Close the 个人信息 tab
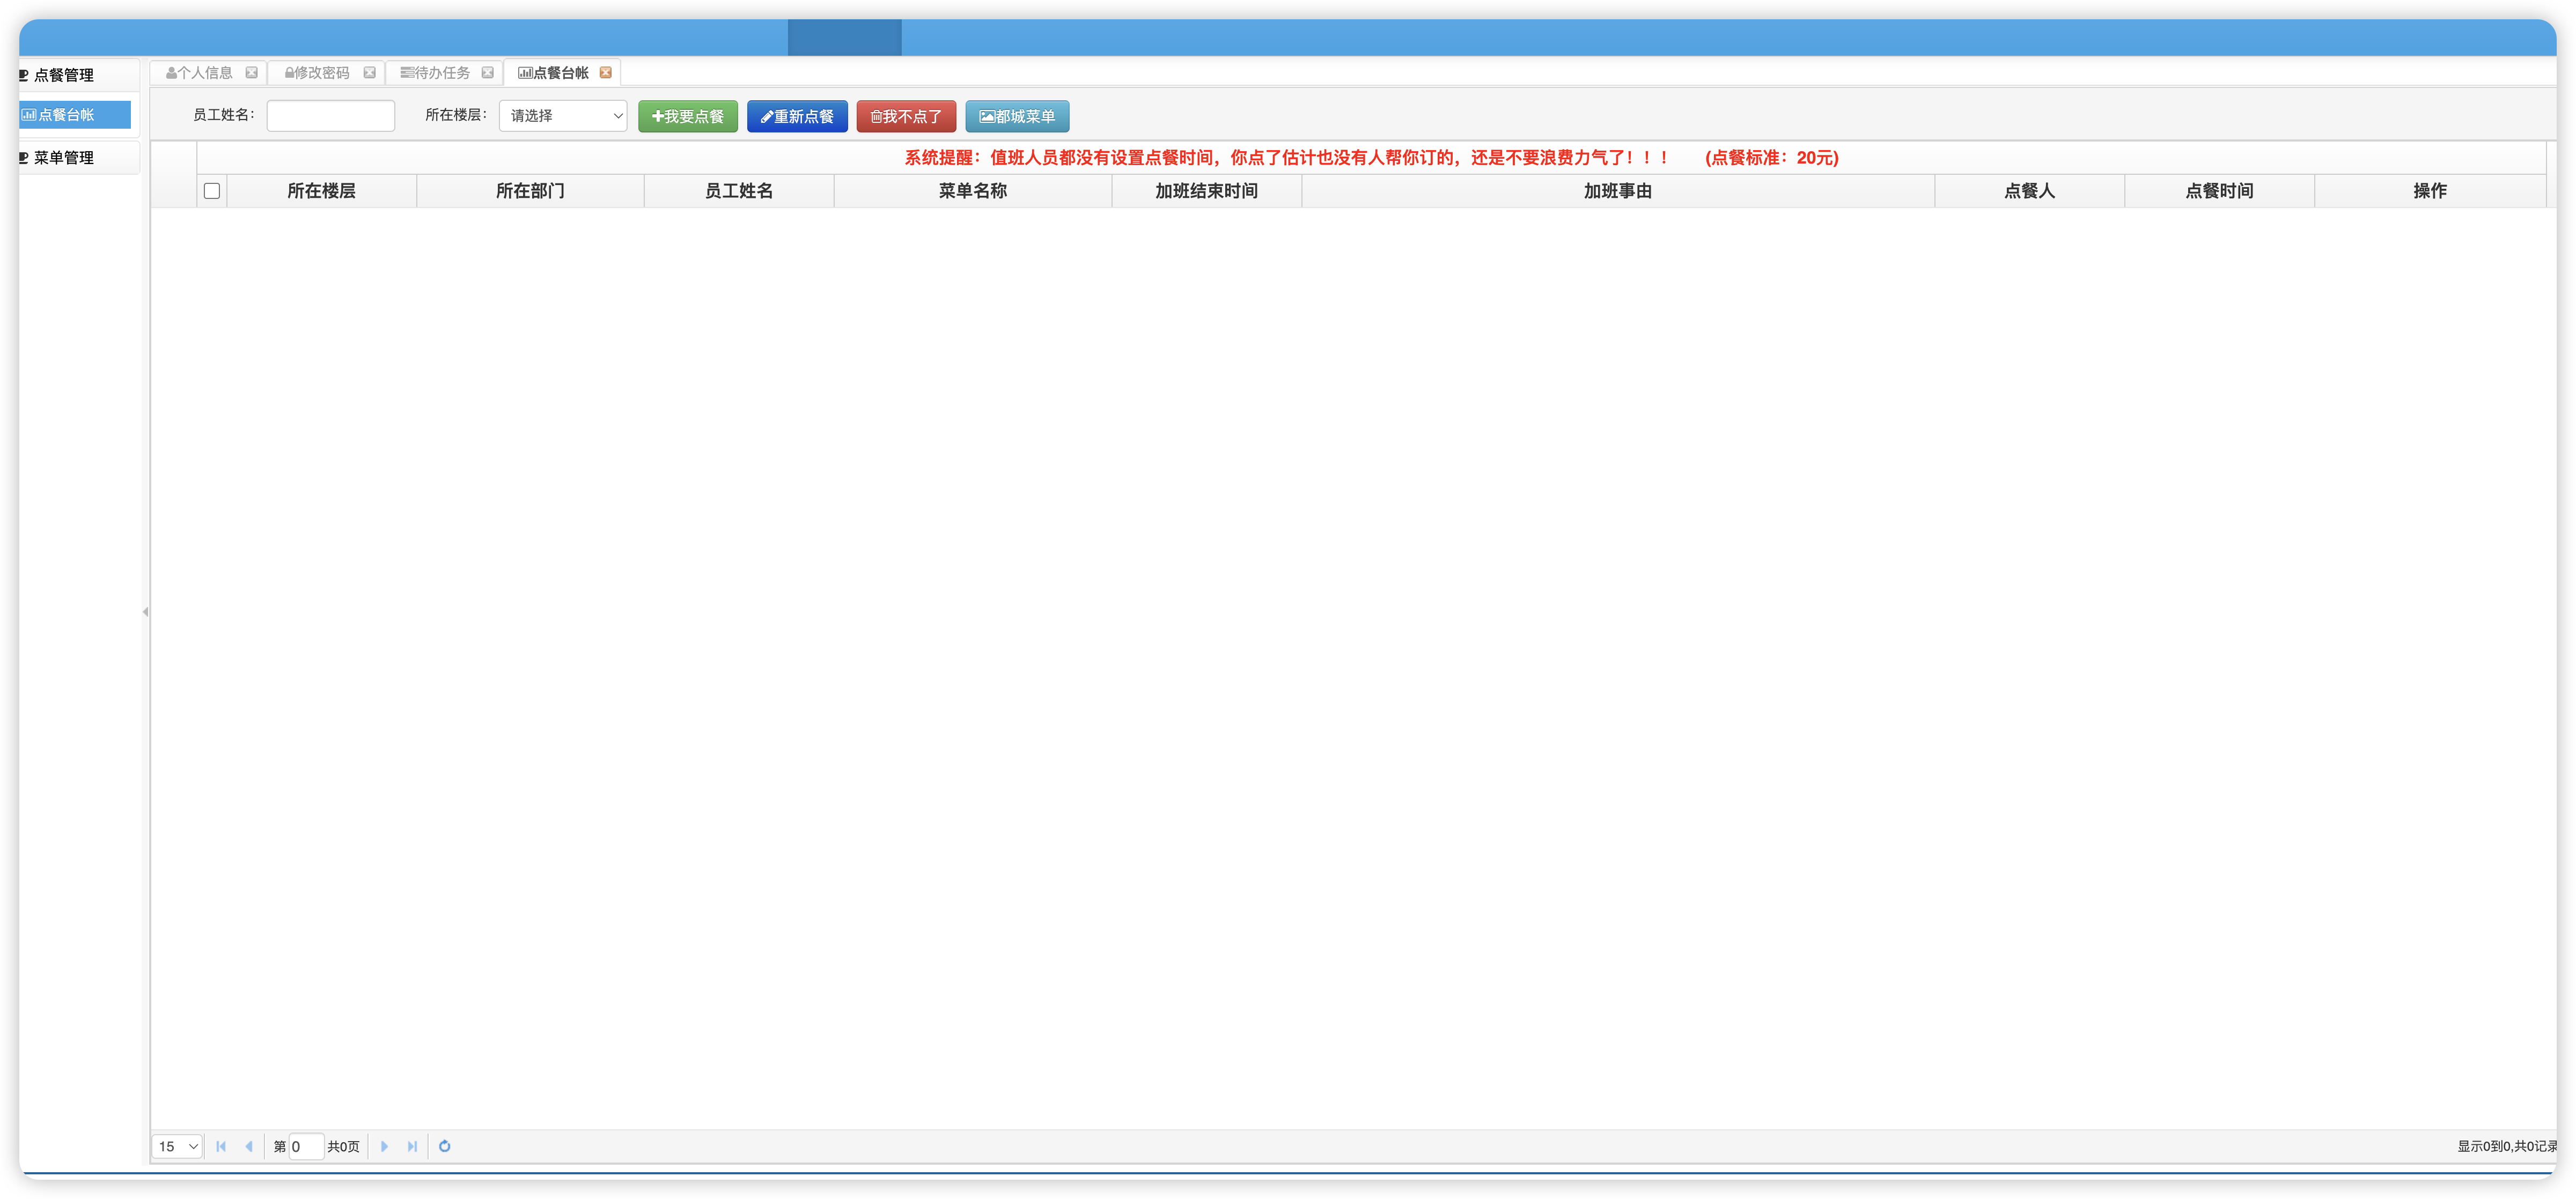Screen dimensions: 2576x1199 click(252, 73)
